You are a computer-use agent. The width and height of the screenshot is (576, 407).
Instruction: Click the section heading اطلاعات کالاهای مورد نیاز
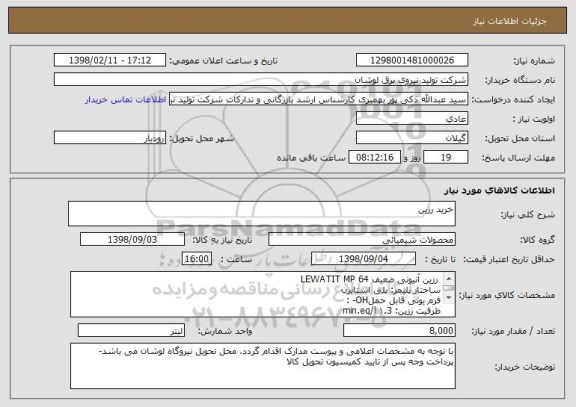coord(499,191)
